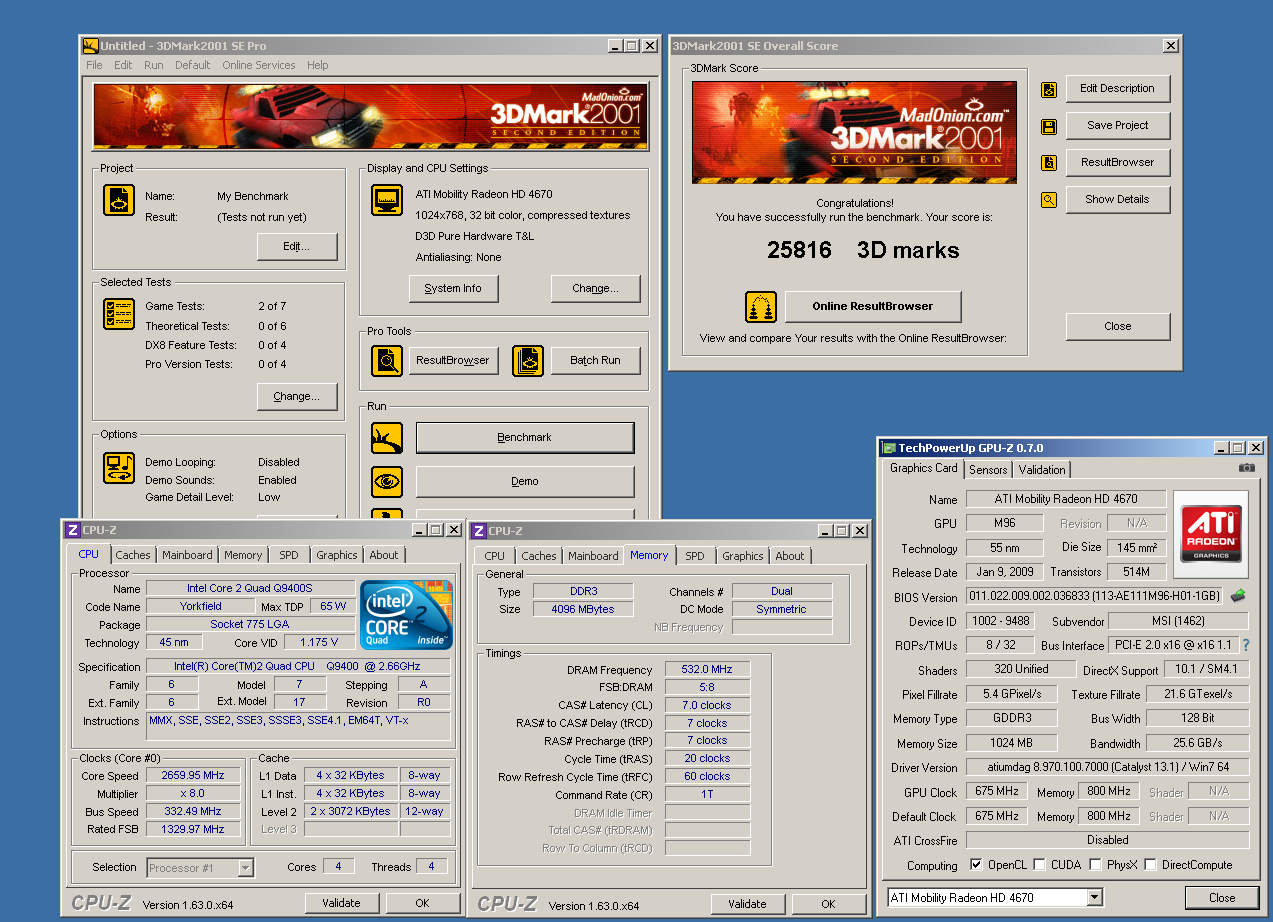Click Show Details button in score window

click(x=1118, y=199)
